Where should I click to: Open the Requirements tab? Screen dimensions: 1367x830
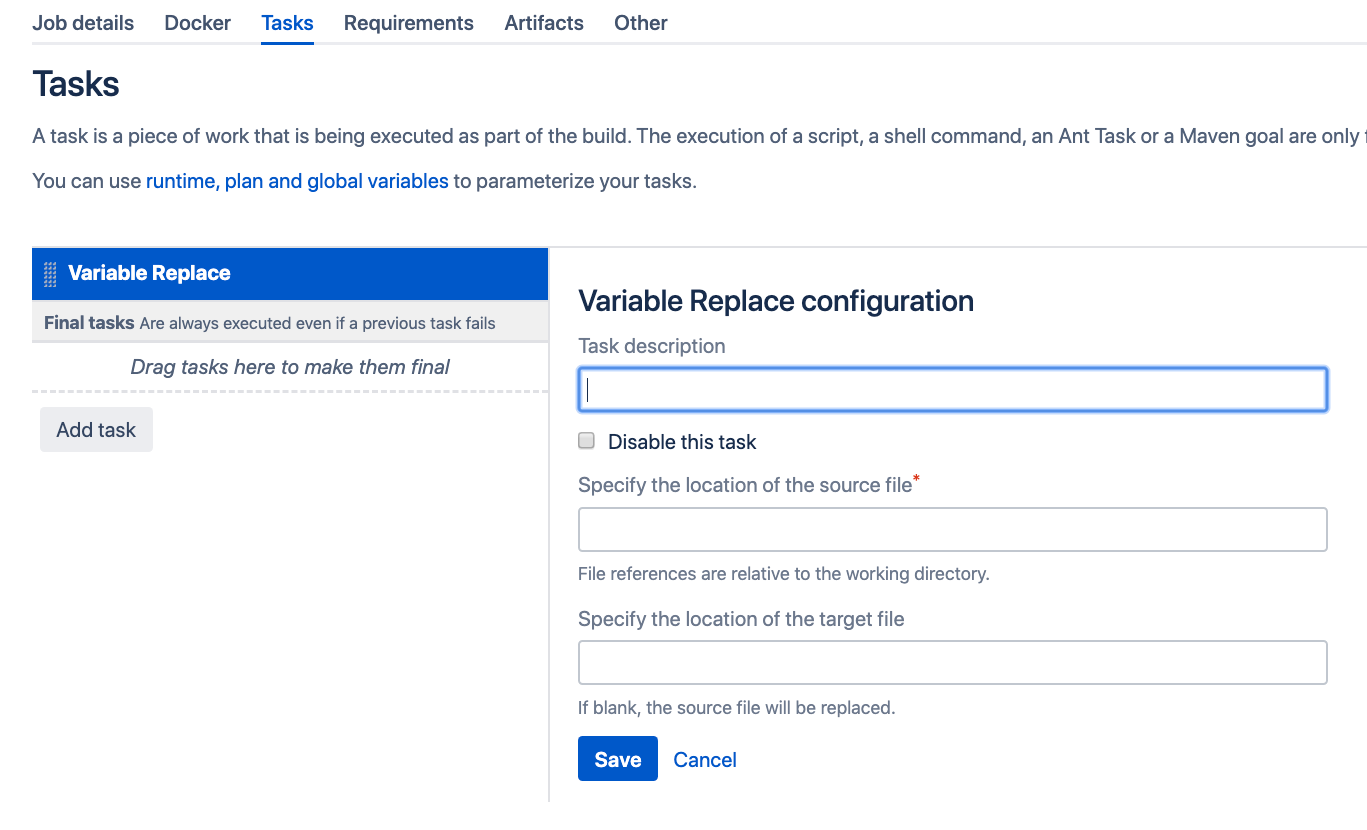coord(409,23)
